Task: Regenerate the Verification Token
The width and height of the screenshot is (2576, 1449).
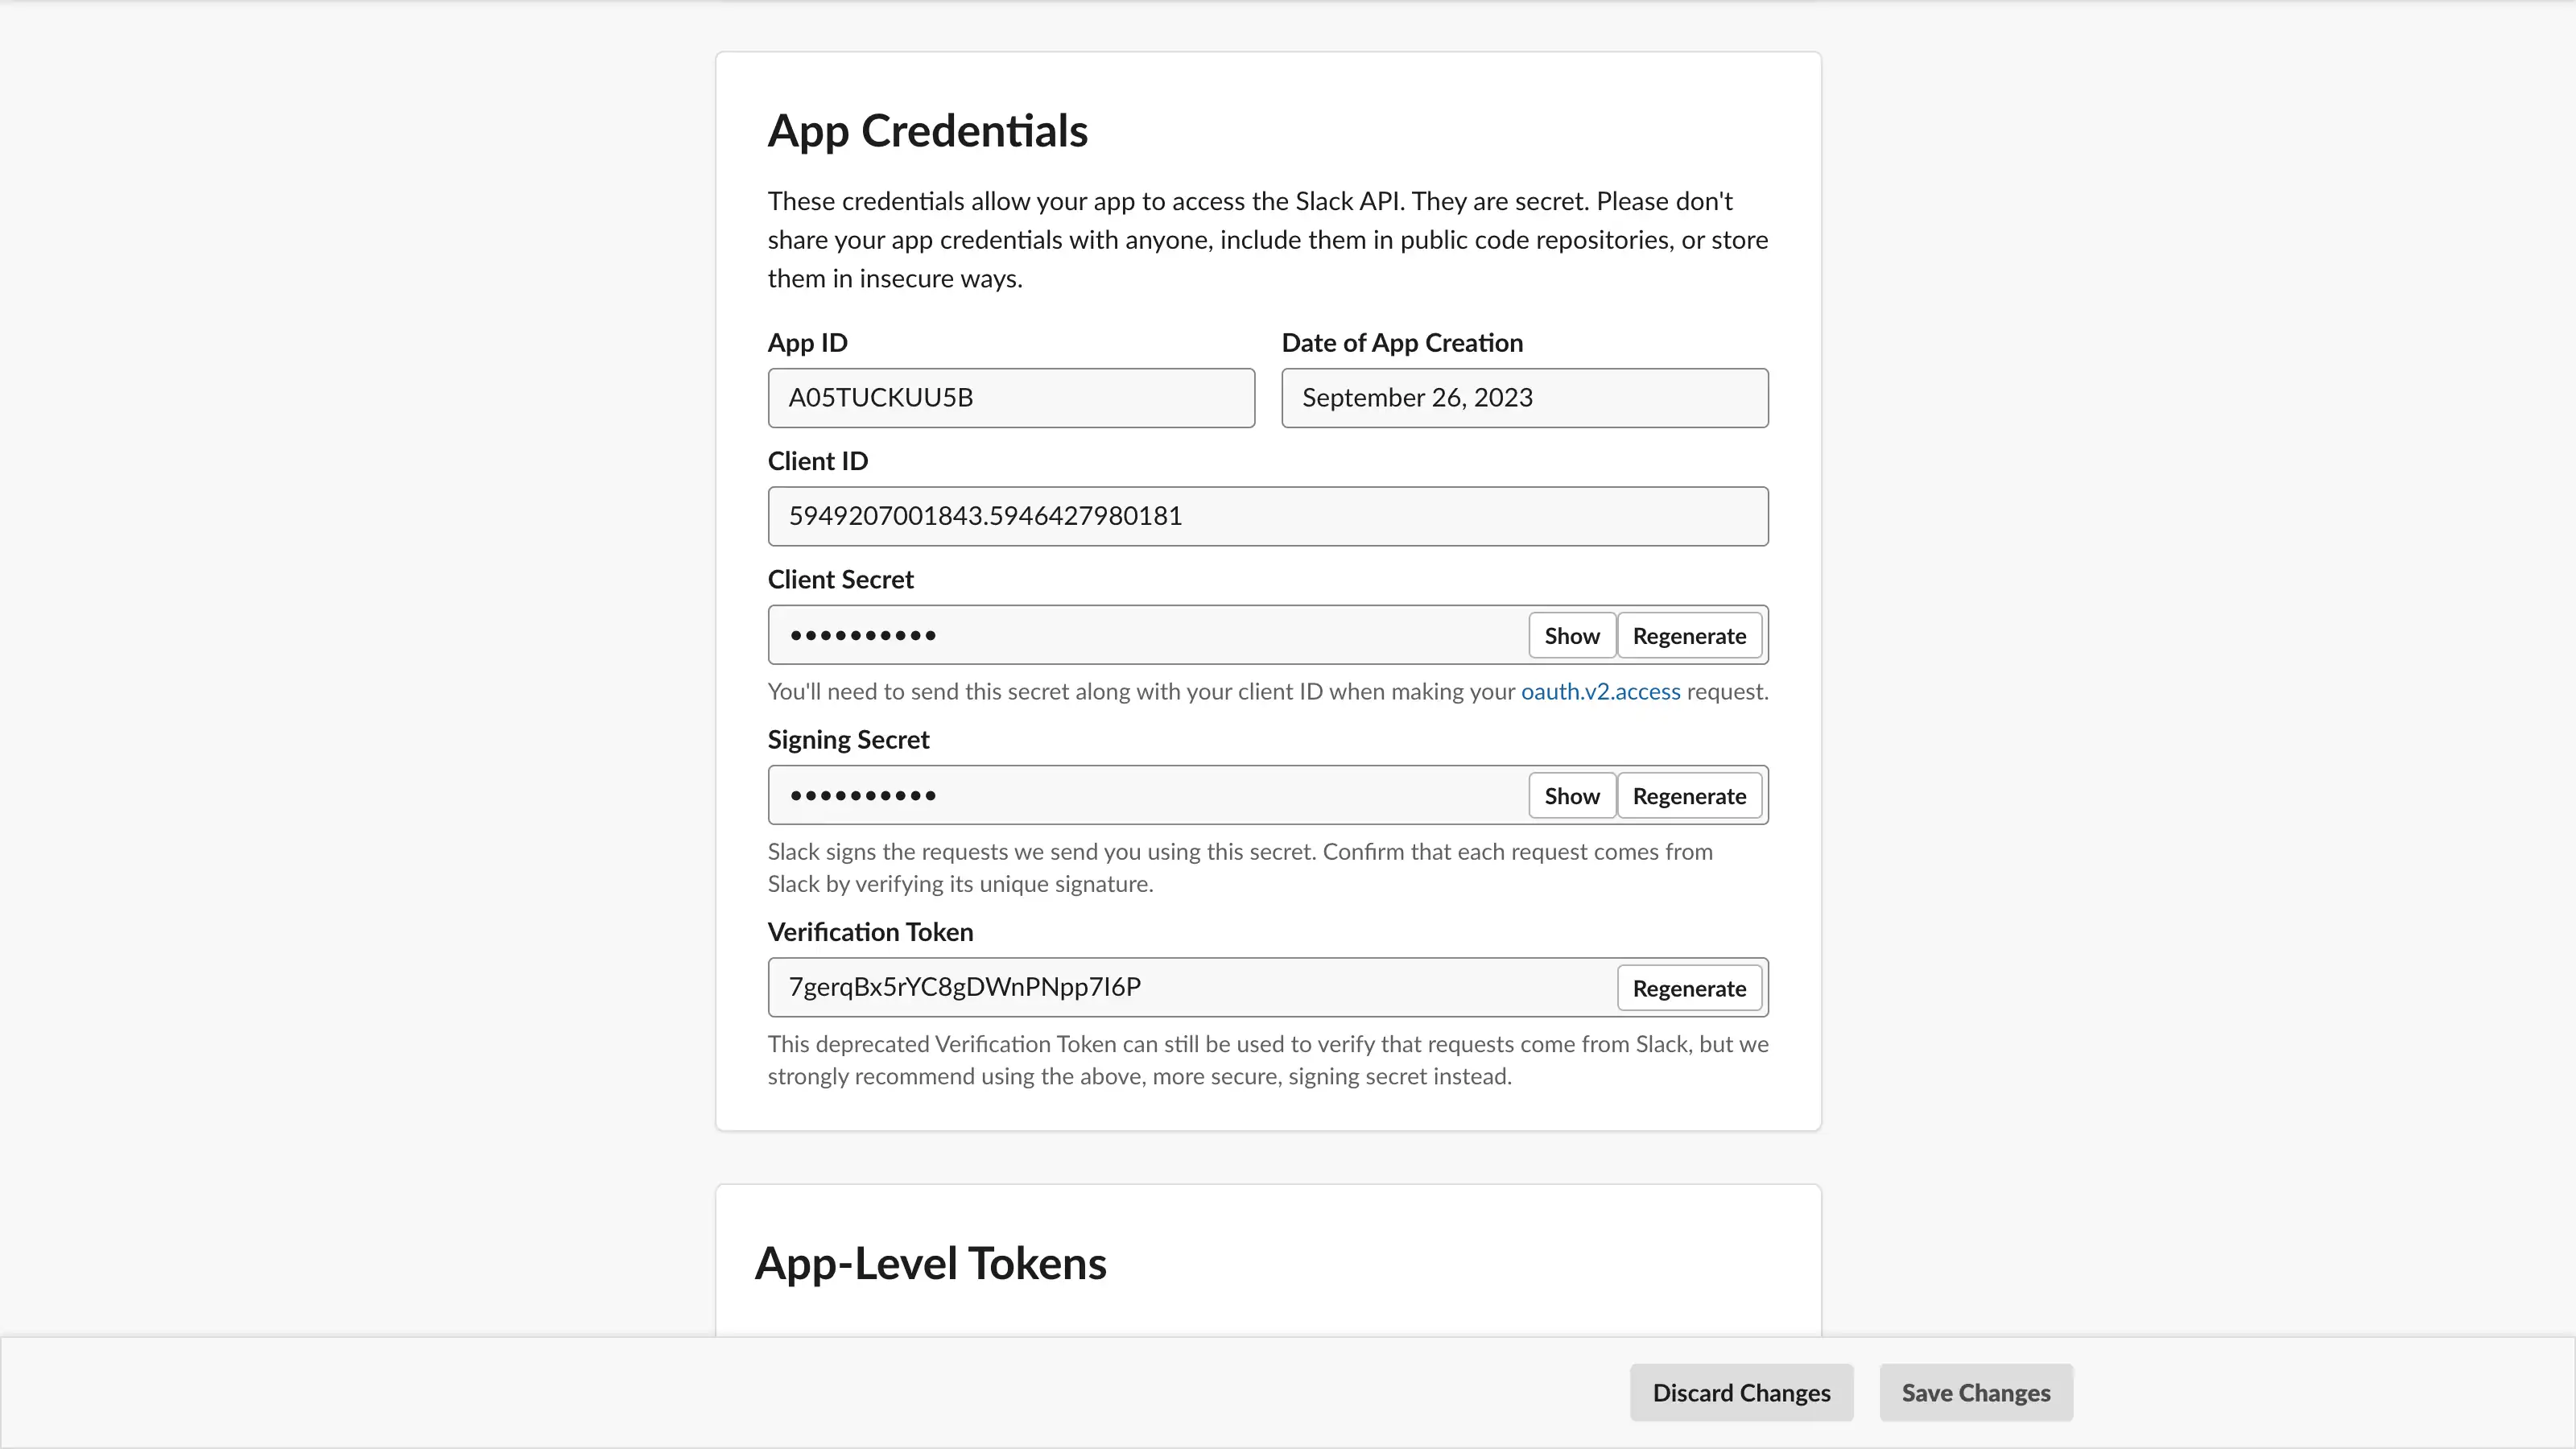Action: click(x=1689, y=988)
